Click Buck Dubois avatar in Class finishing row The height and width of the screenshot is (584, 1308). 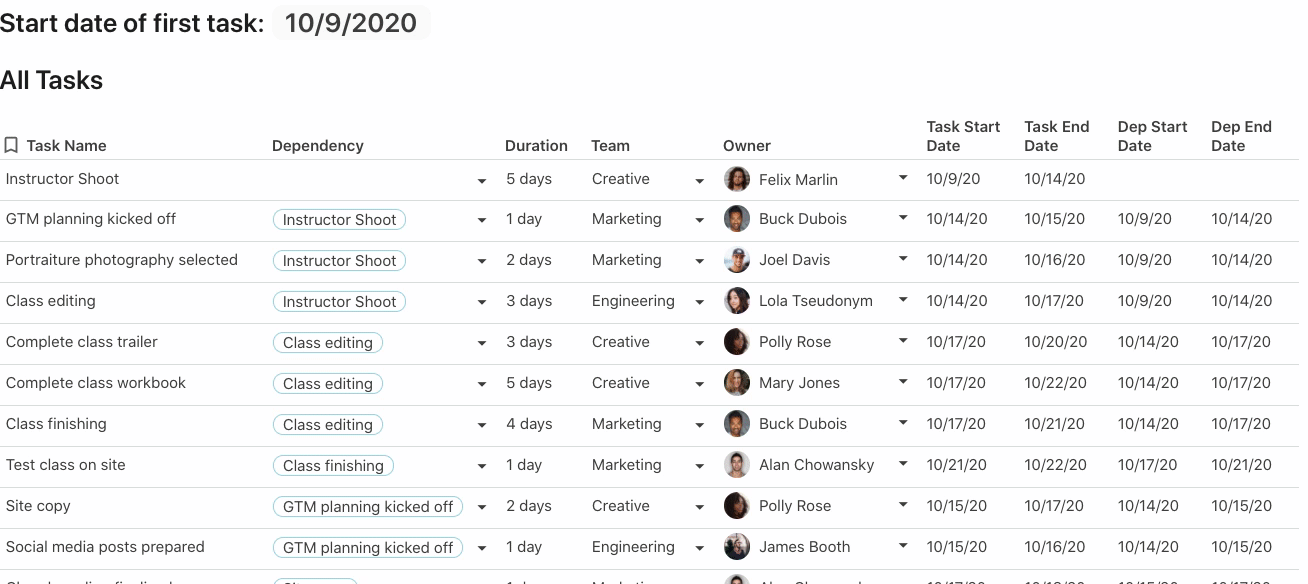coord(737,424)
